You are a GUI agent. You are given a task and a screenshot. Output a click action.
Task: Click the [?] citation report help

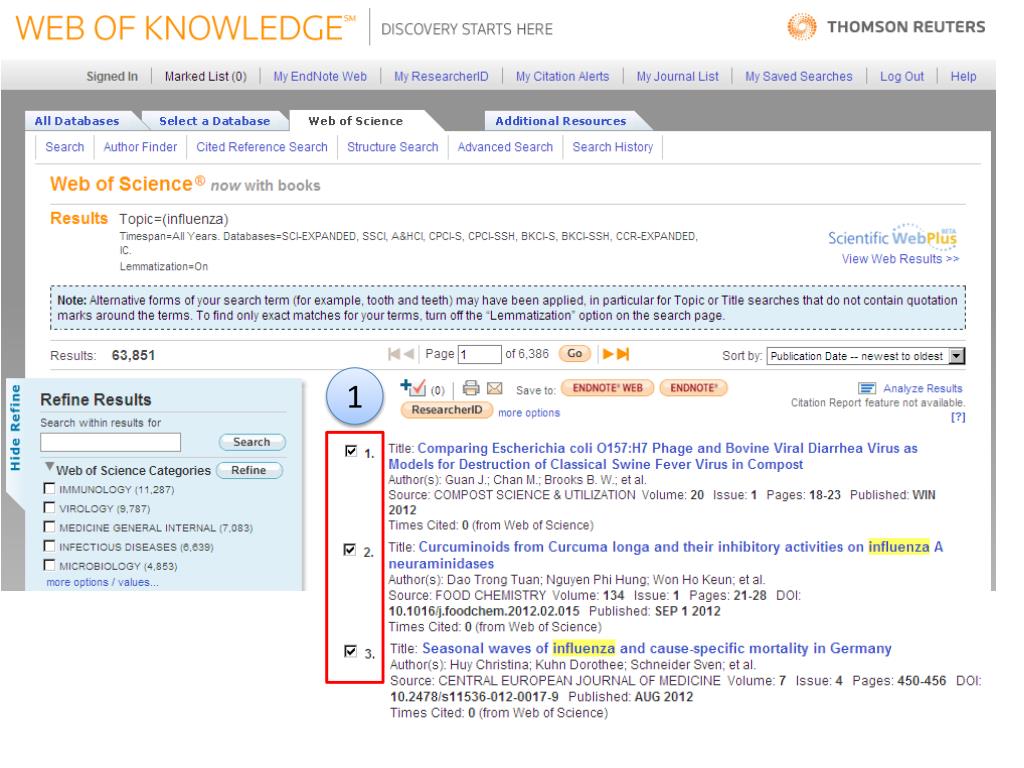click(x=958, y=417)
